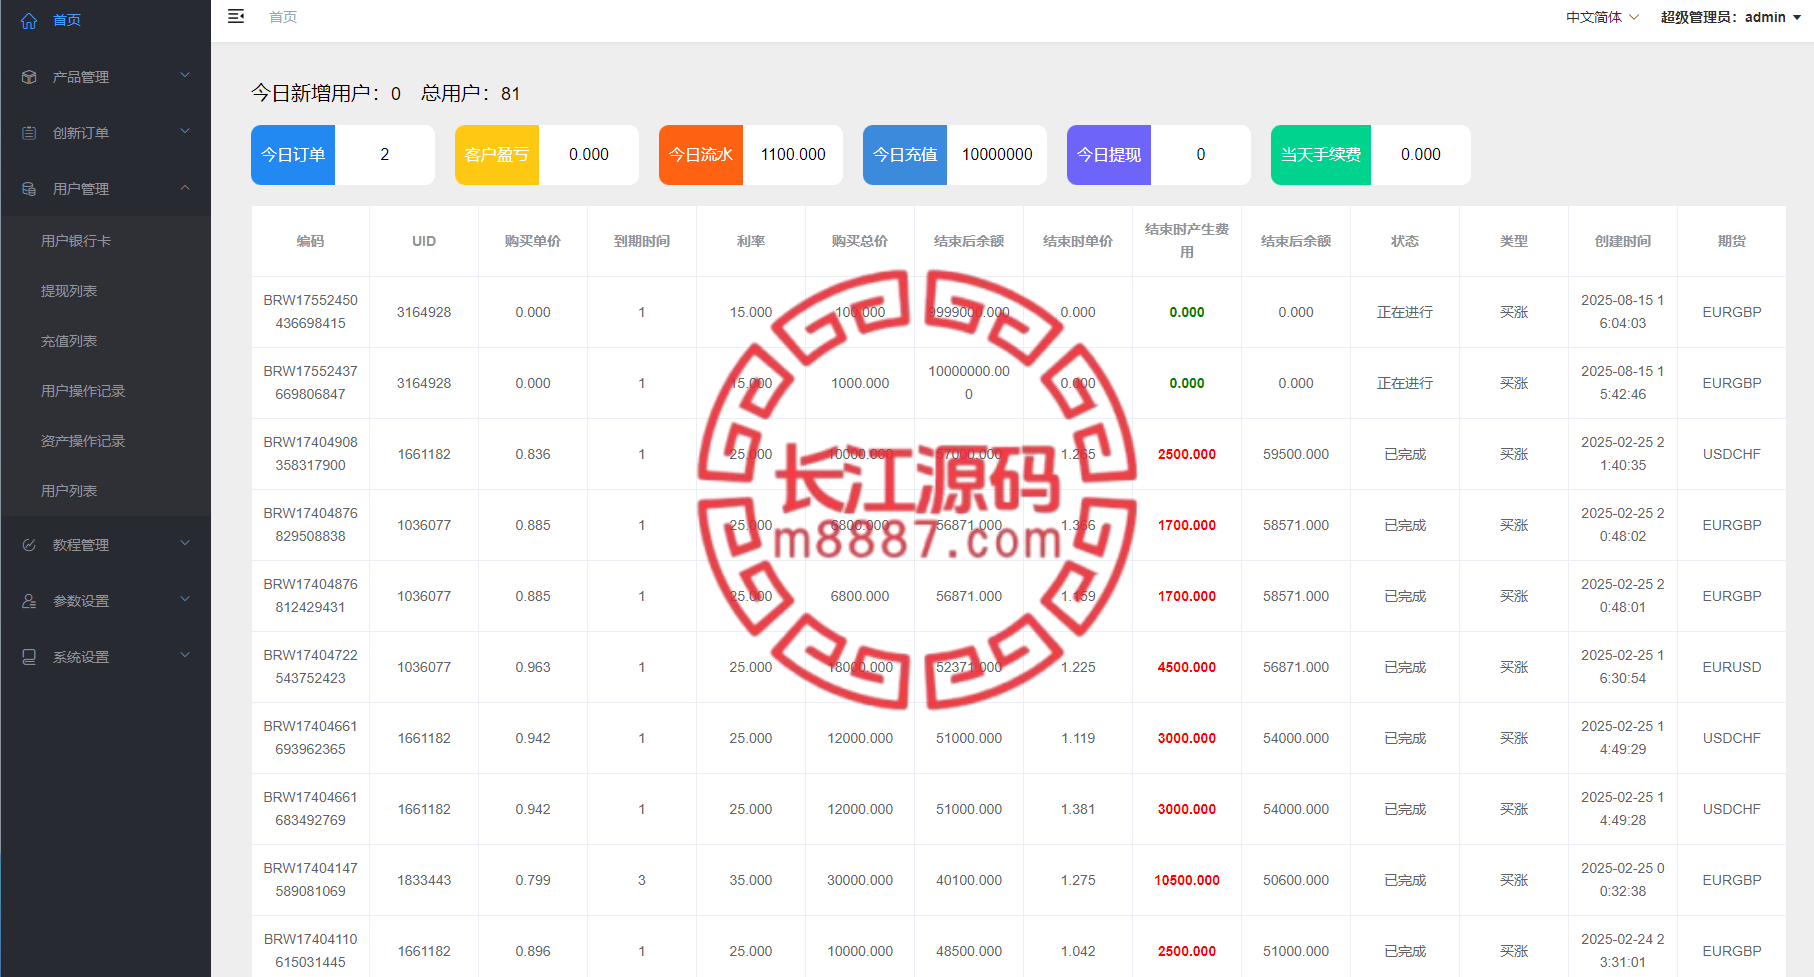Expand the 教程管理 menu chevron

pyautogui.click(x=185, y=544)
